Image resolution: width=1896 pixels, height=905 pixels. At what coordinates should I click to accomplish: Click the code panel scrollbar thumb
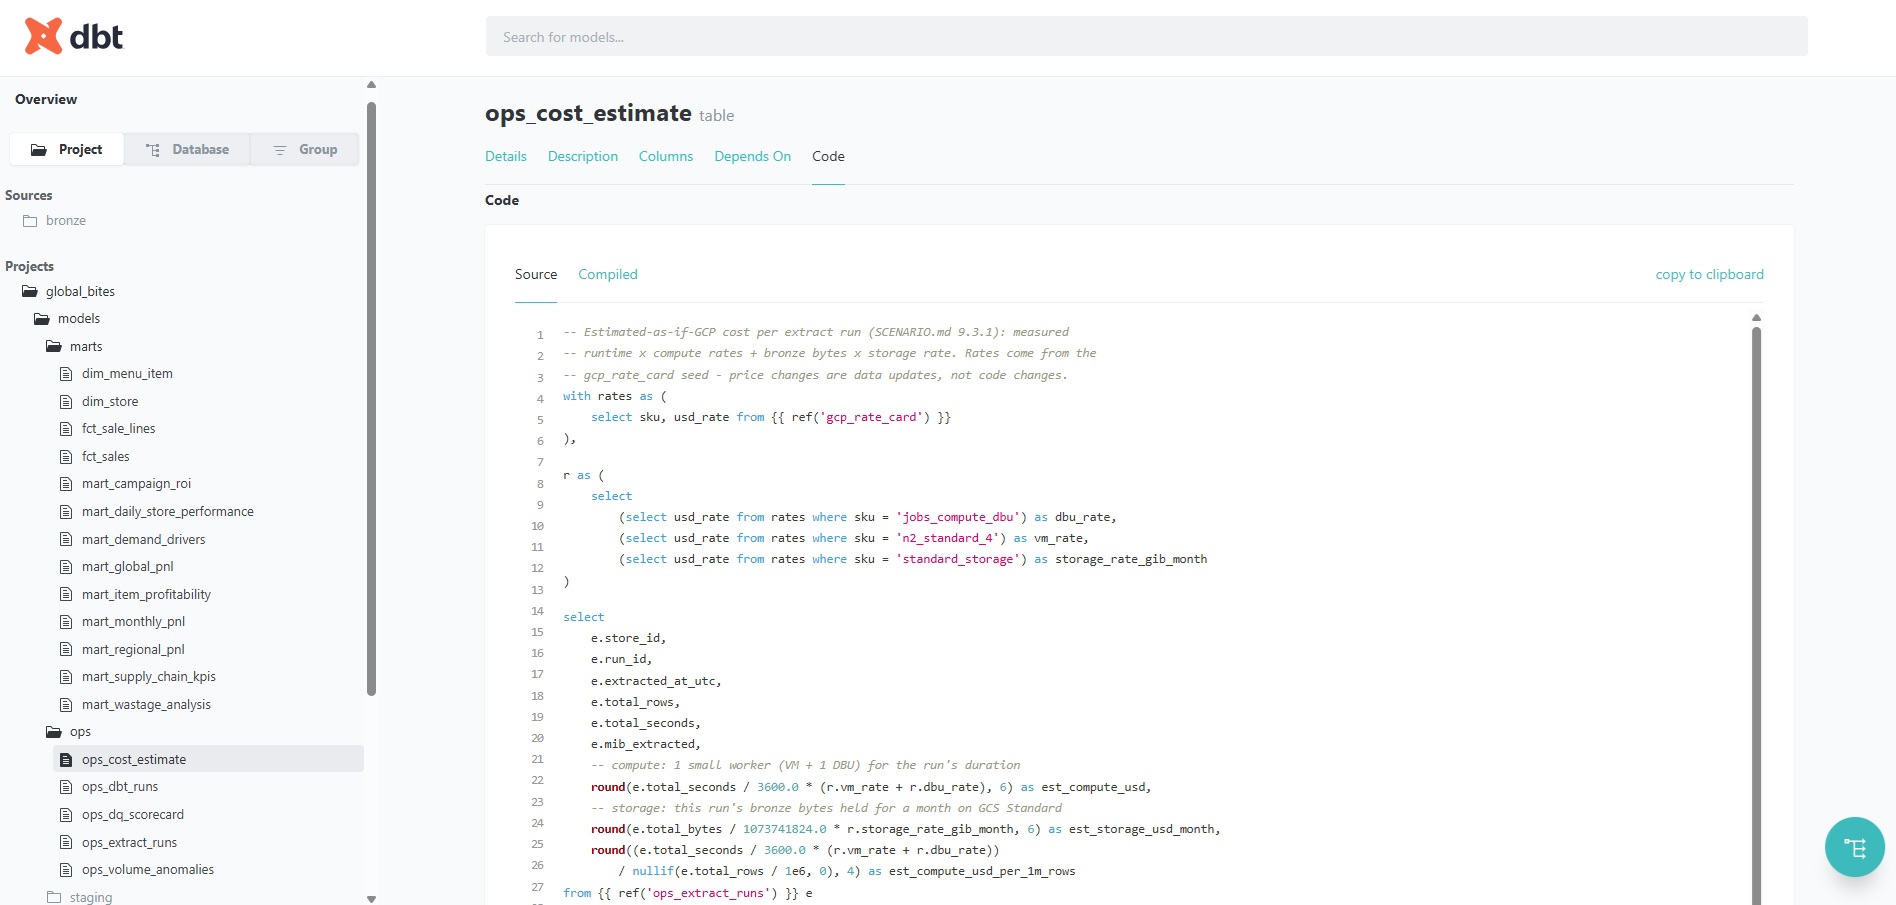(1756, 615)
